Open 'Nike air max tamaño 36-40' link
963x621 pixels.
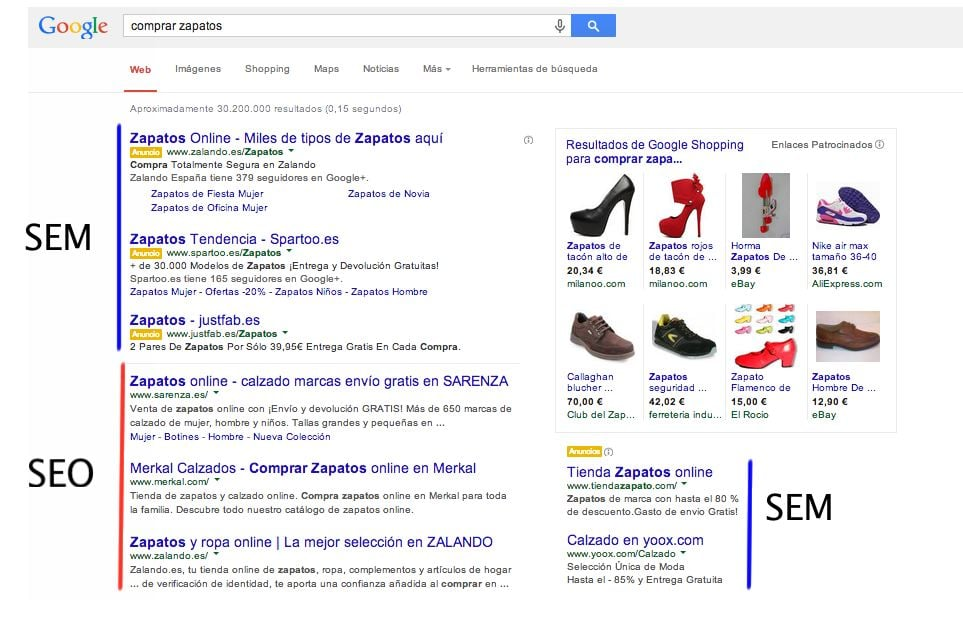[844, 251]
